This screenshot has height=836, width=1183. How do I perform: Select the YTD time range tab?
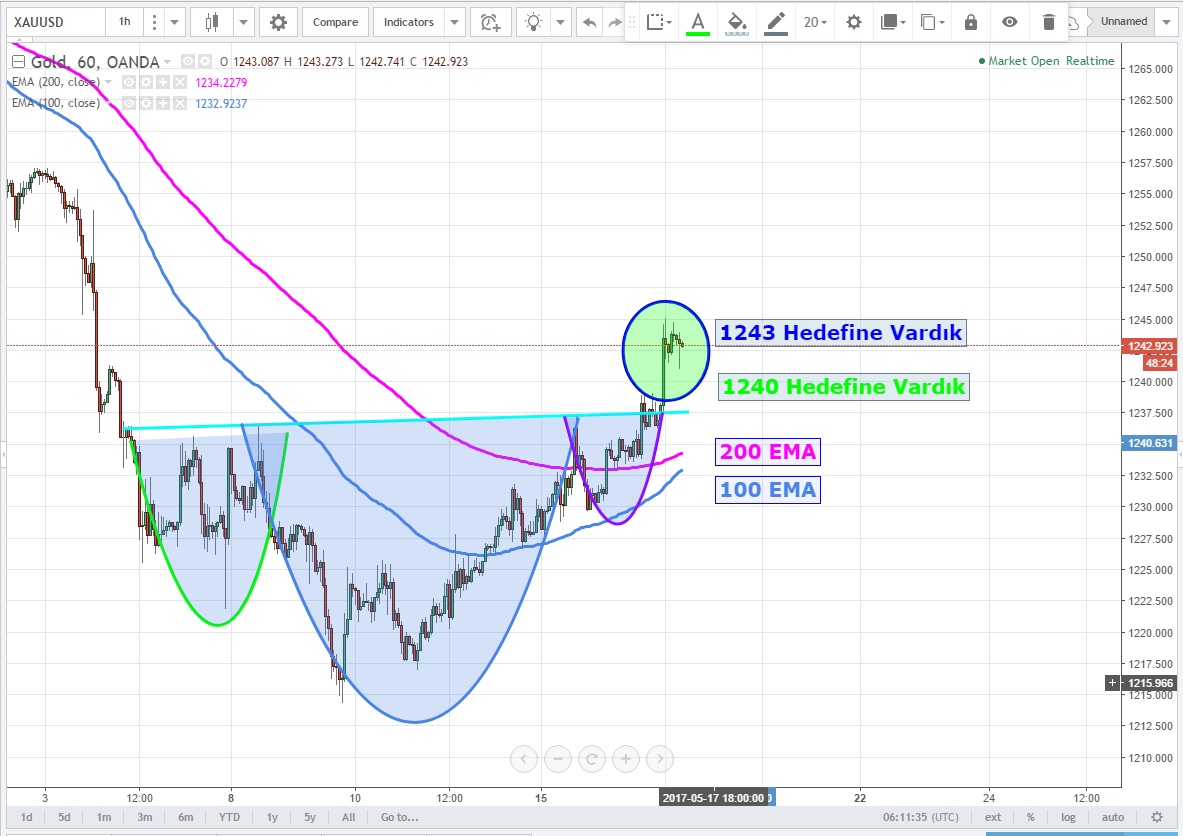[229, 817]
